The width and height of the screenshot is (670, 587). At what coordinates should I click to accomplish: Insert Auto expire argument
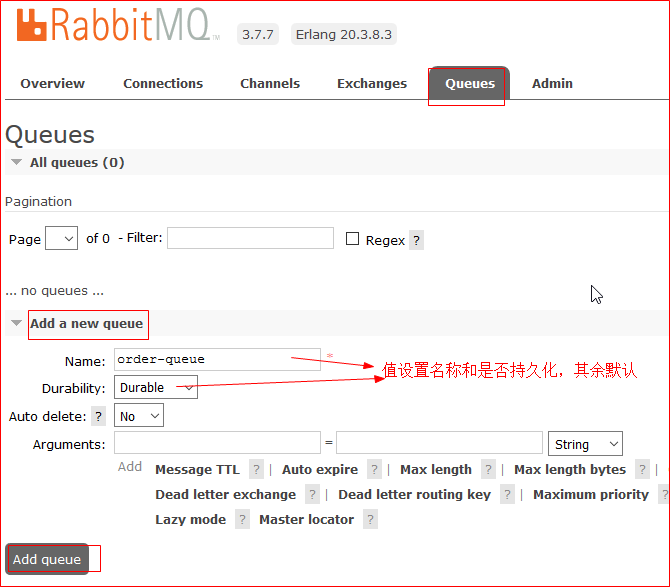point(320,470)
